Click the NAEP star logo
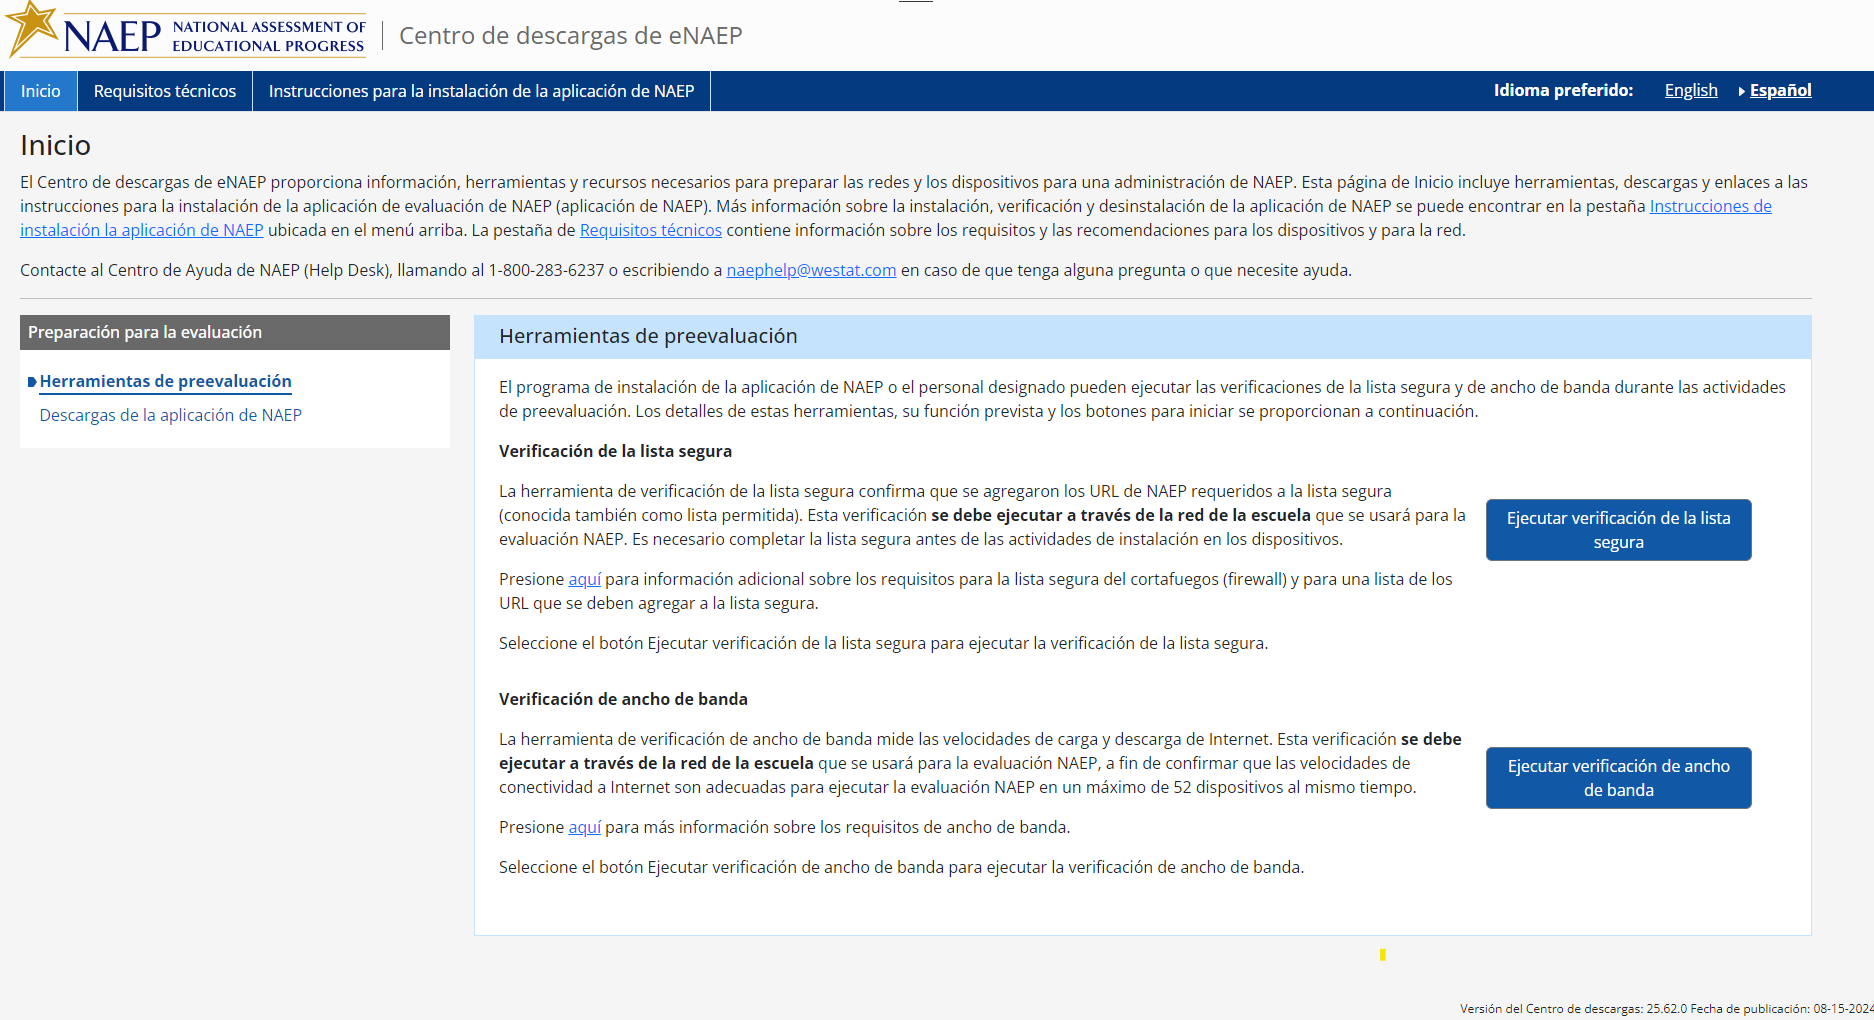This screenshot has width=1874, height=1020. [186, 30]
